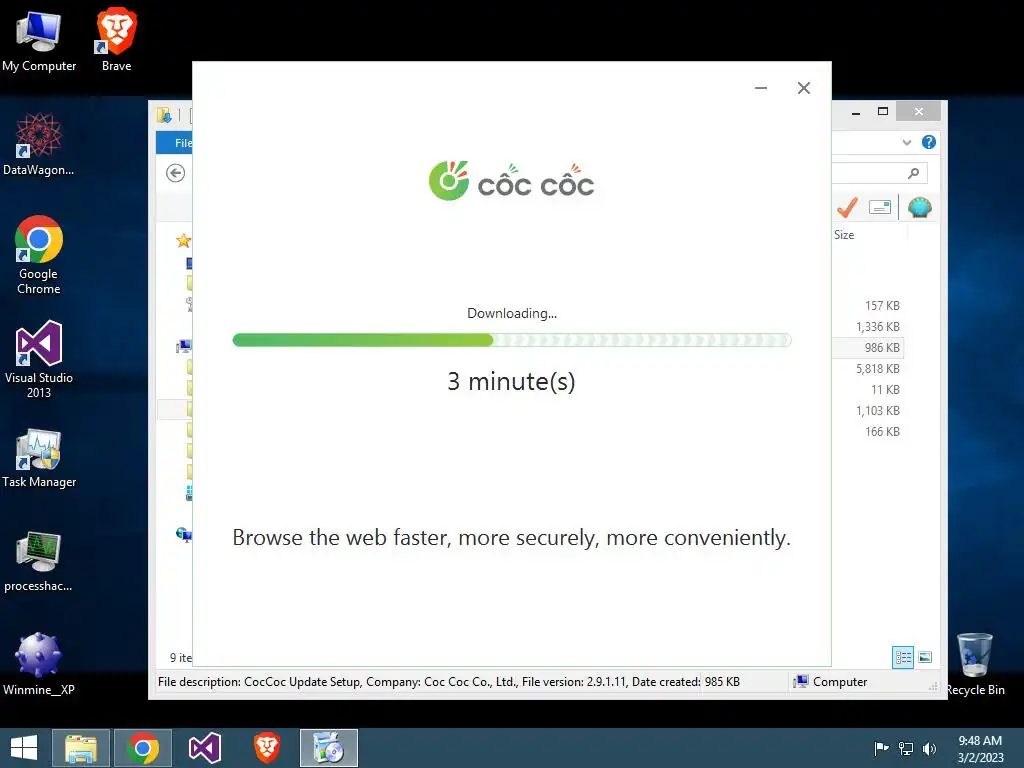Click the Network icon in navigation pane
The height and width of the screenshot is (768, 1024).
[184, 535]
